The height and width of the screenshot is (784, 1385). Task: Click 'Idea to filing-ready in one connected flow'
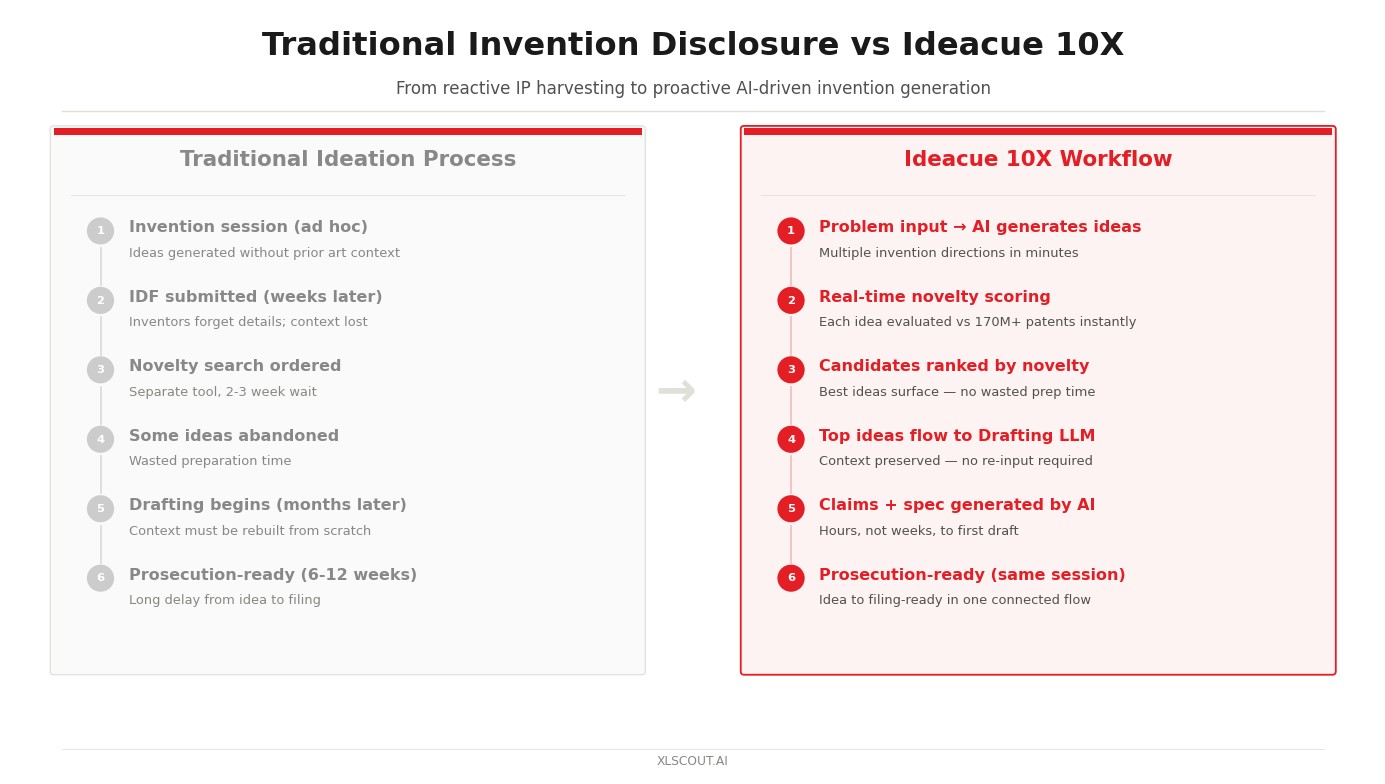pos(955,601)
